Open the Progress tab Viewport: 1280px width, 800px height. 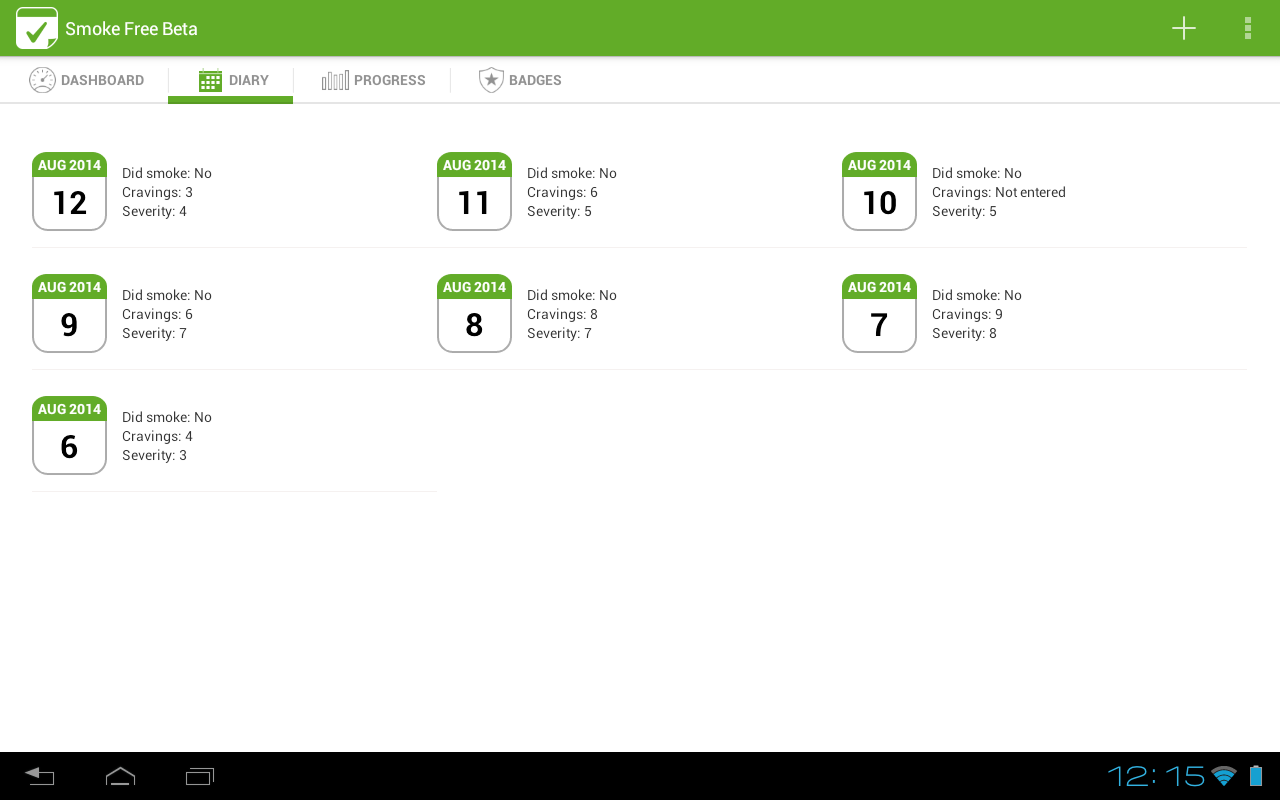tap(373, 80)
